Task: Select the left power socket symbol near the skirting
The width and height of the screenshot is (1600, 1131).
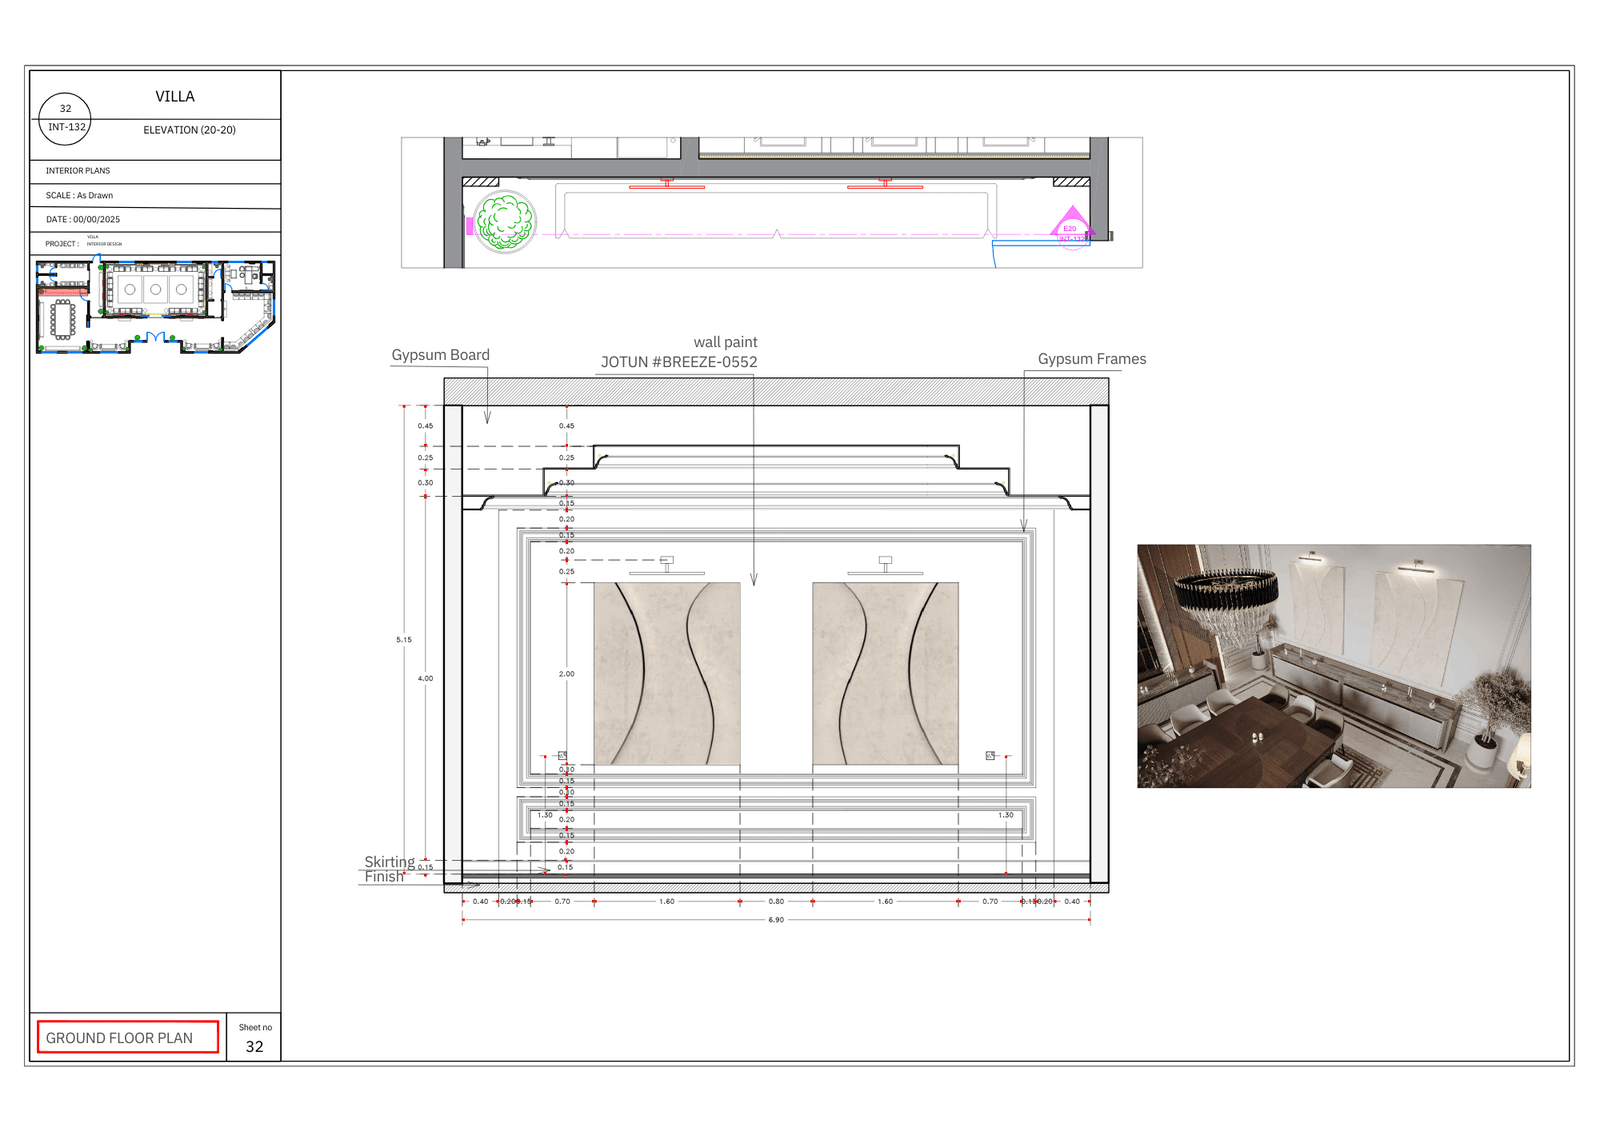Action: point(562,757)
